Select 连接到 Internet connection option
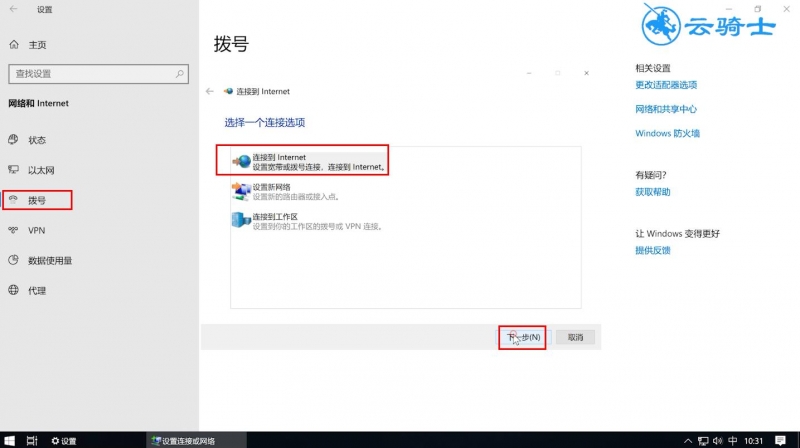800x448 pixels. (309, 162)
